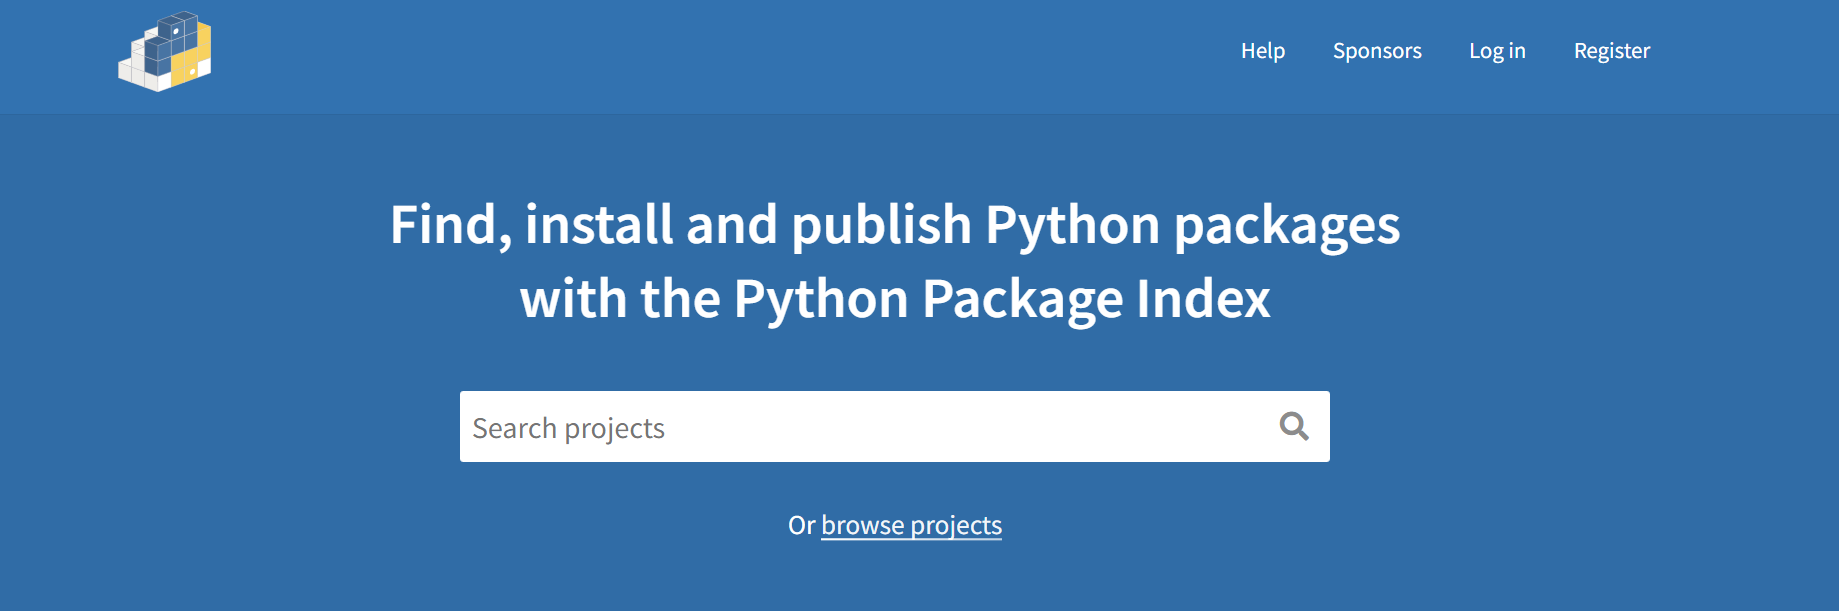Trigger a search using the magnifier icon
This screenshot has height=611, width=1839.
[1294, 426]
